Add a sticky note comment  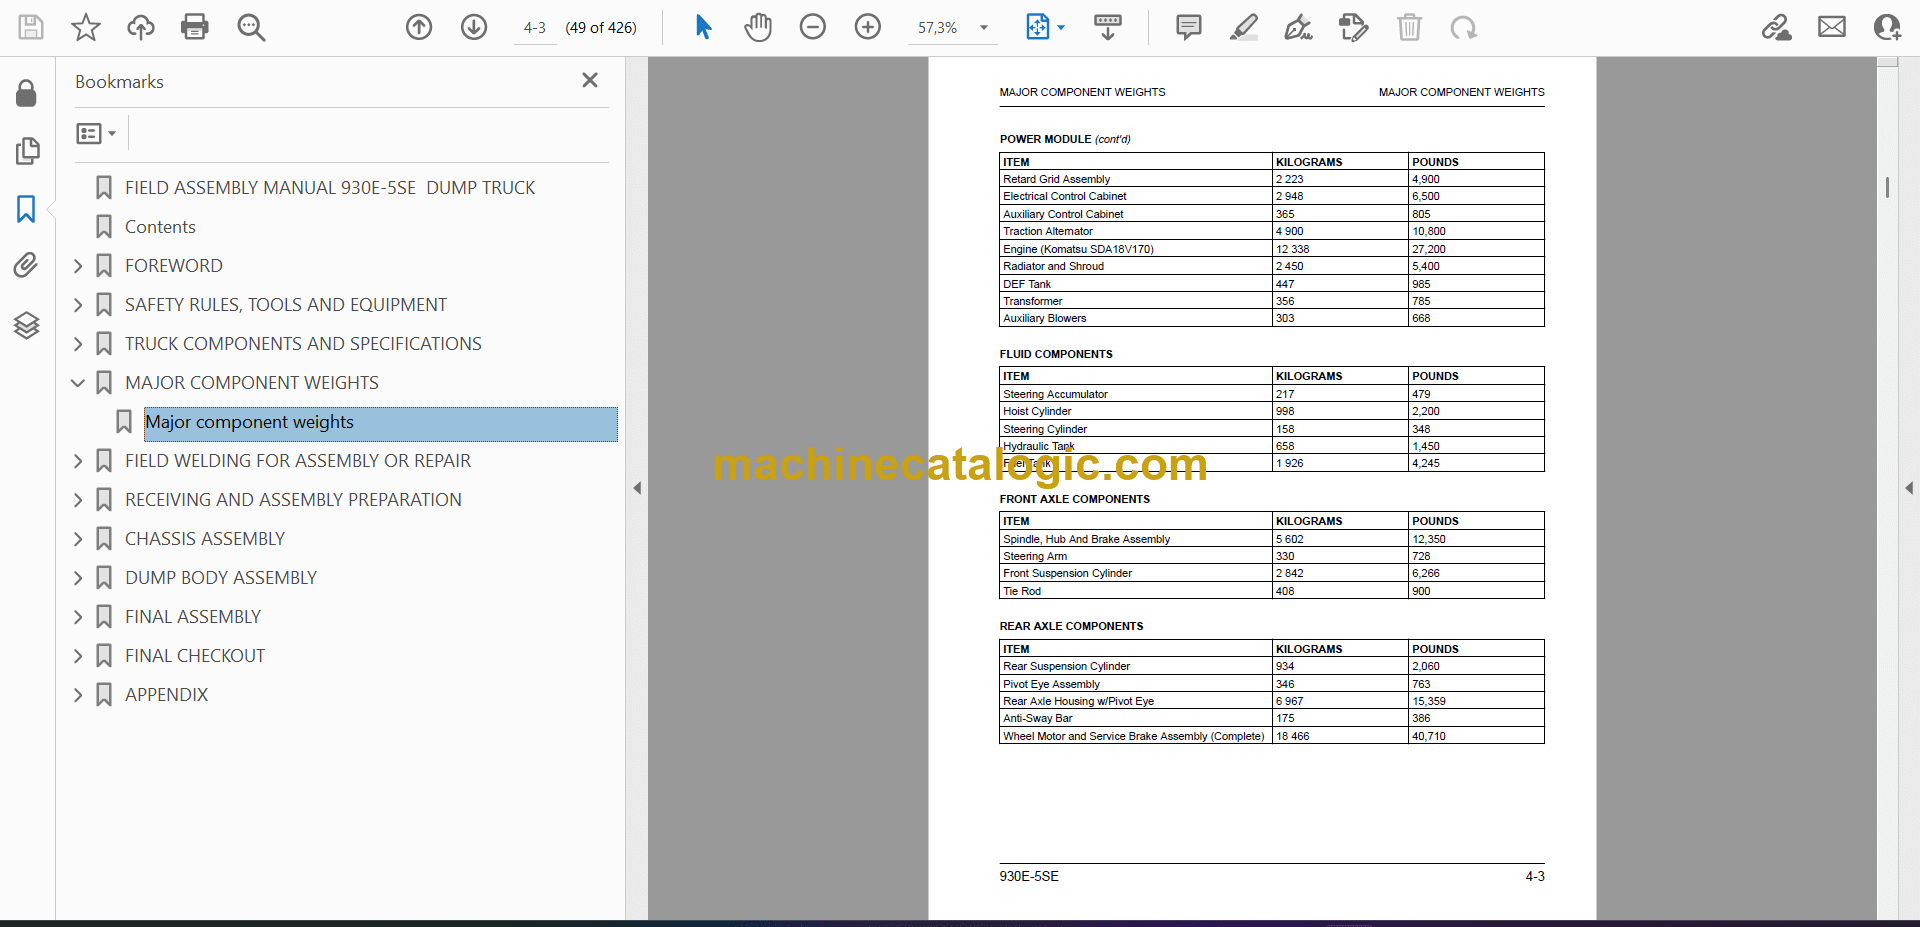click(x=1189, y=27)
